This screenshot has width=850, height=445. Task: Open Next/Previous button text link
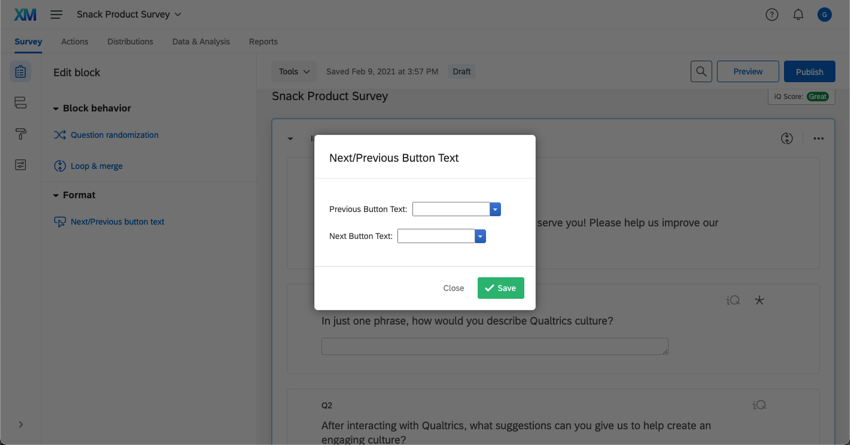click(117, 222)
